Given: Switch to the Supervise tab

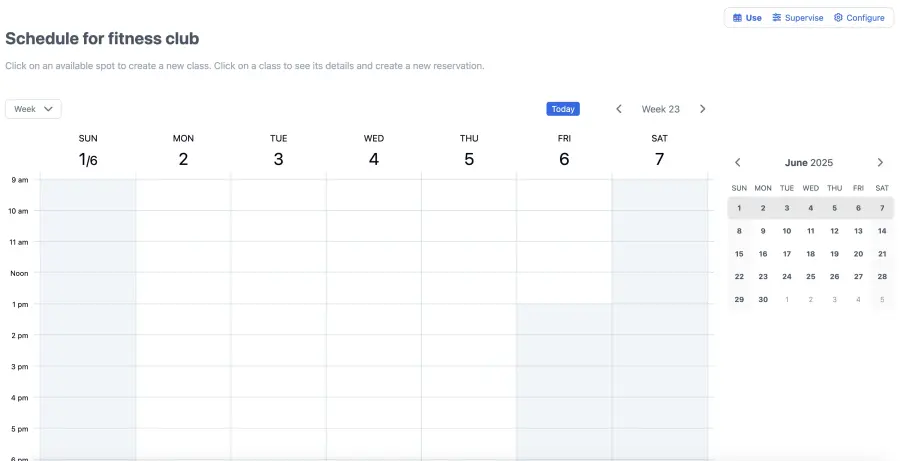Looking at the screenshot, I should (798, 18).
